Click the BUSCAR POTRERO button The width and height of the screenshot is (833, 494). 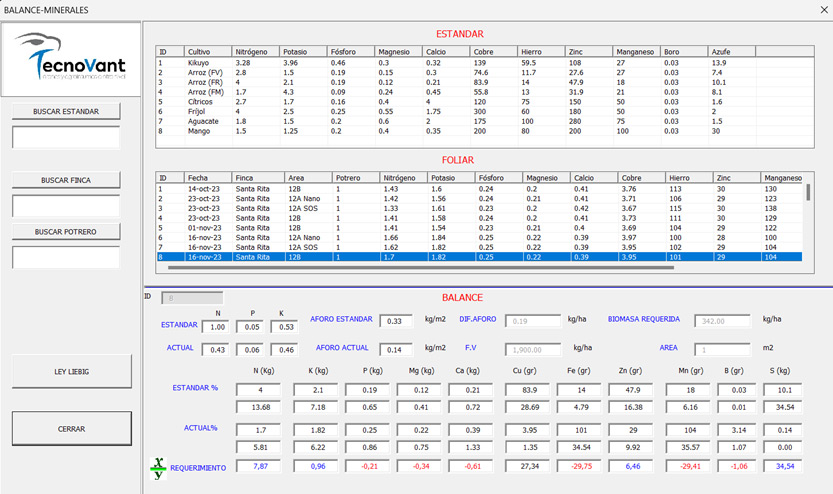coord(66,232)
